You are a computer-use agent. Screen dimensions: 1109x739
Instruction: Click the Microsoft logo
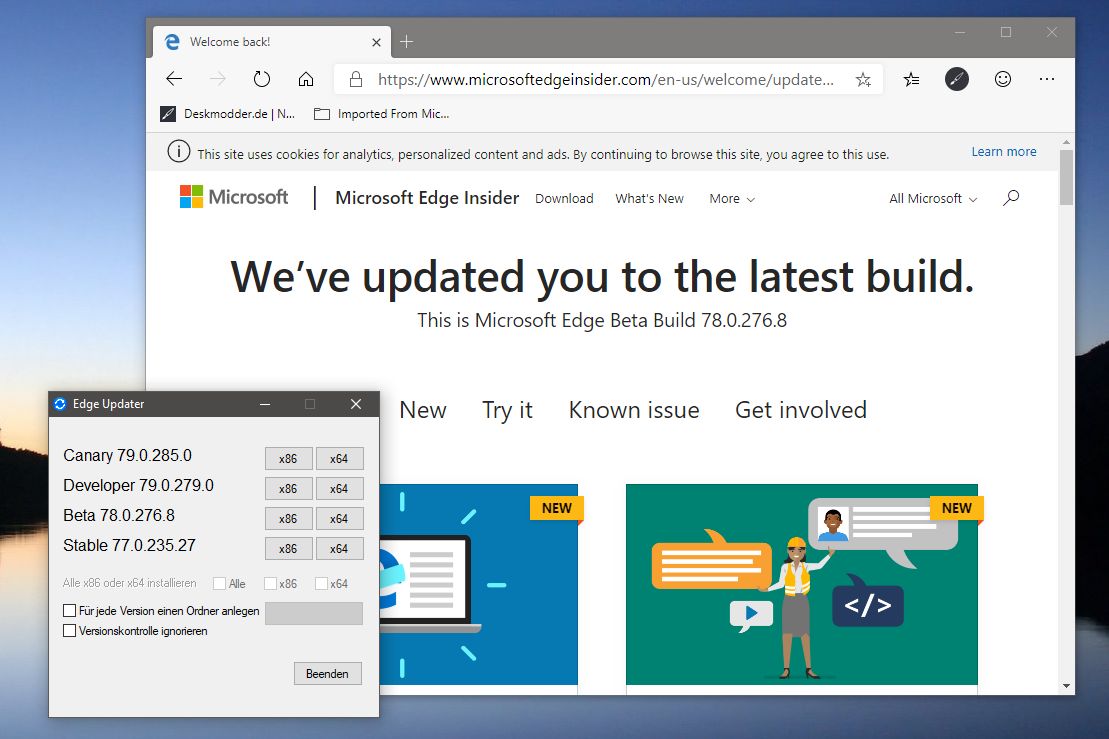pyautogui.click(x=234, y=197)
